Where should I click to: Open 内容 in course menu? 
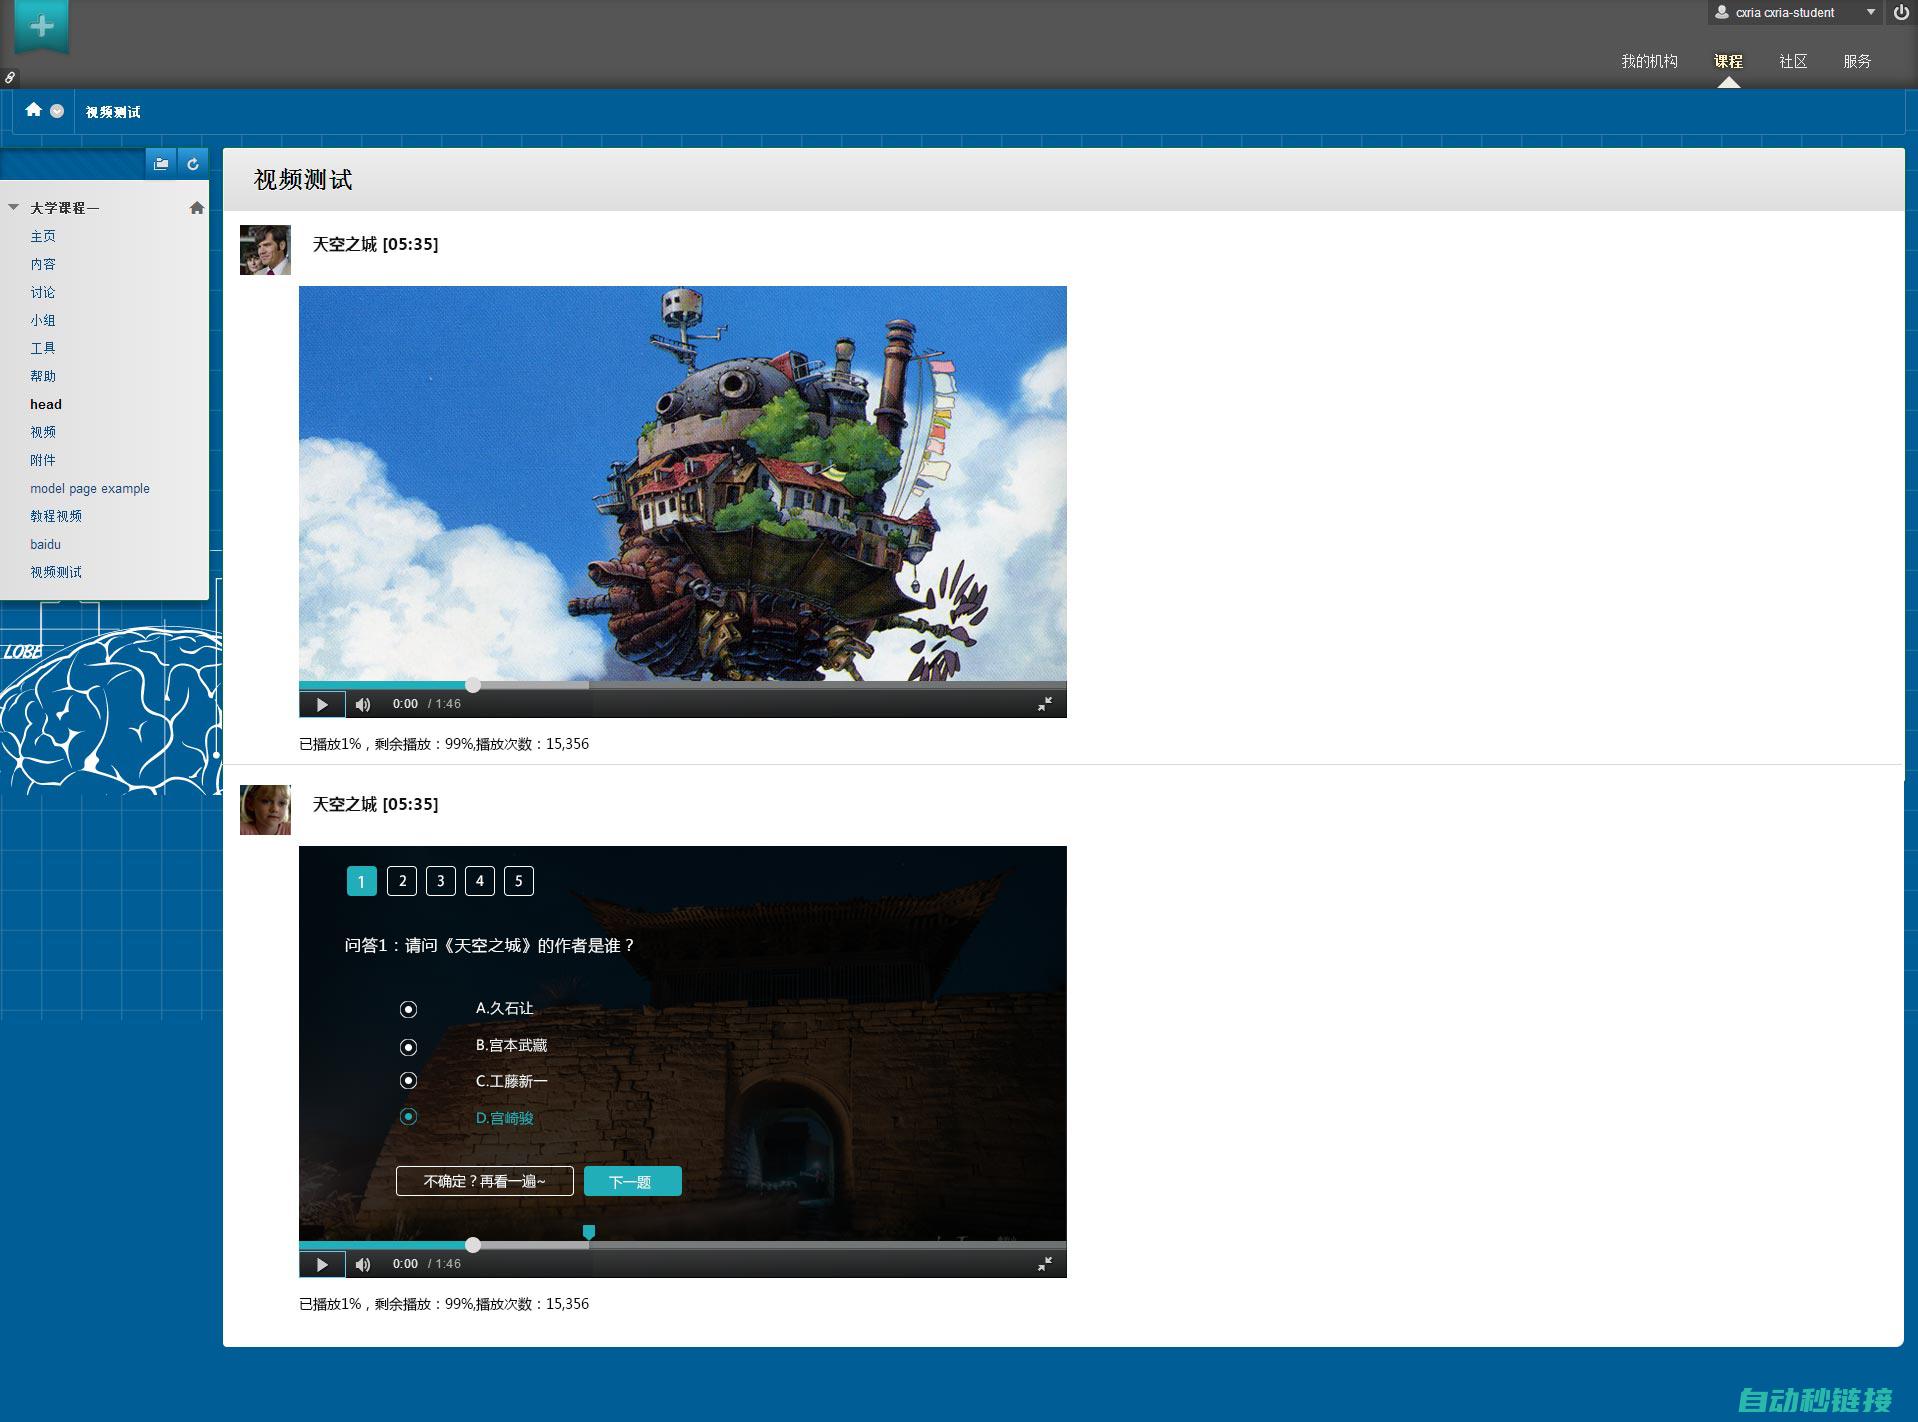pos(43,264)
